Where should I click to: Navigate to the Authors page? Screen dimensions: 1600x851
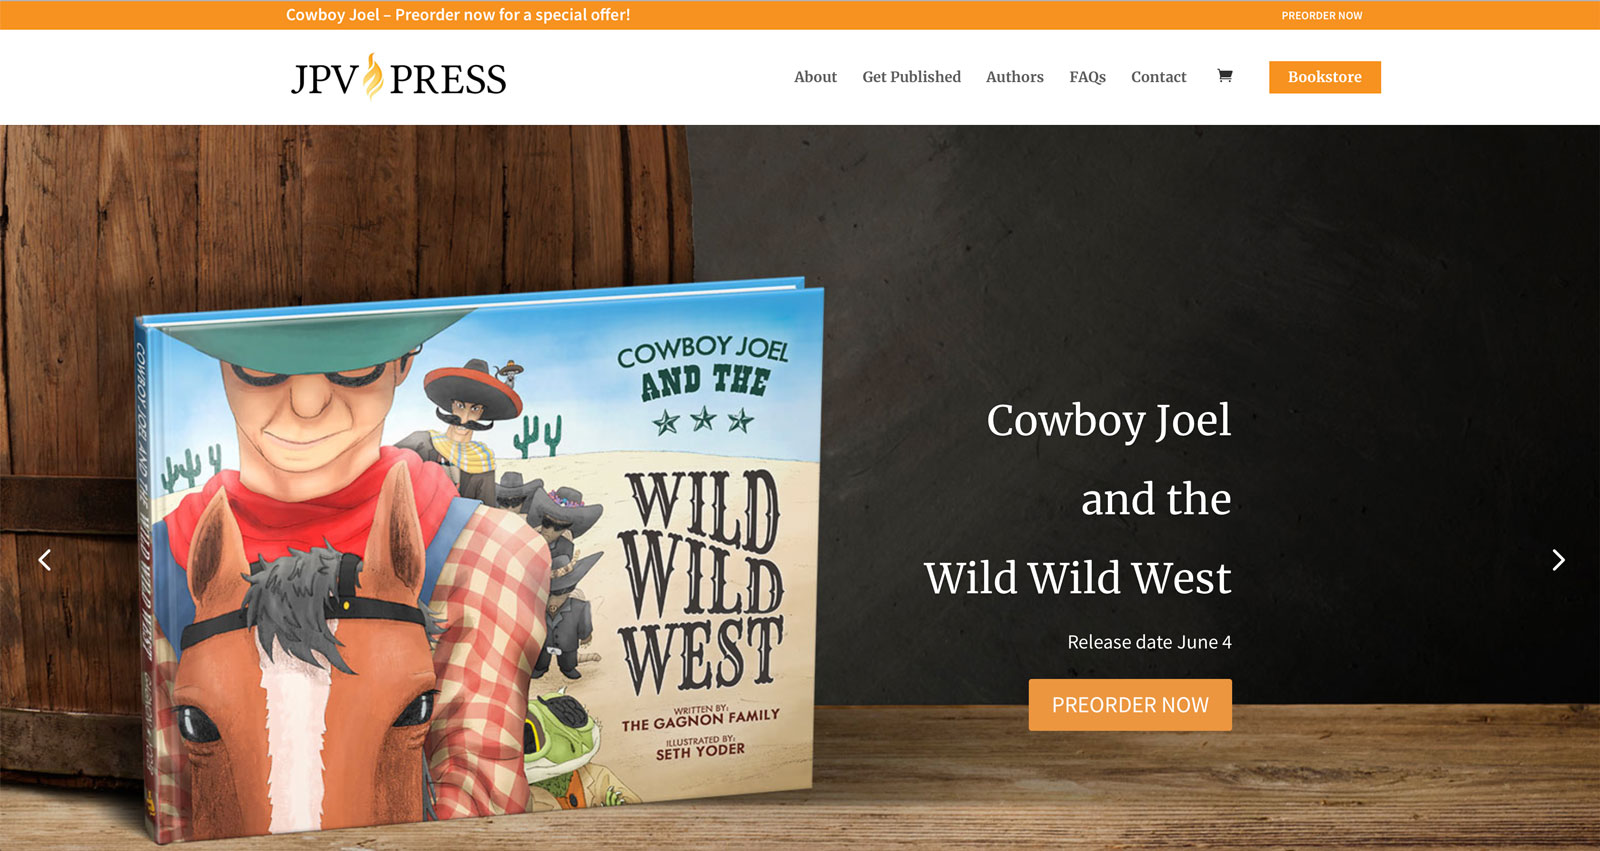(1014, 77)
